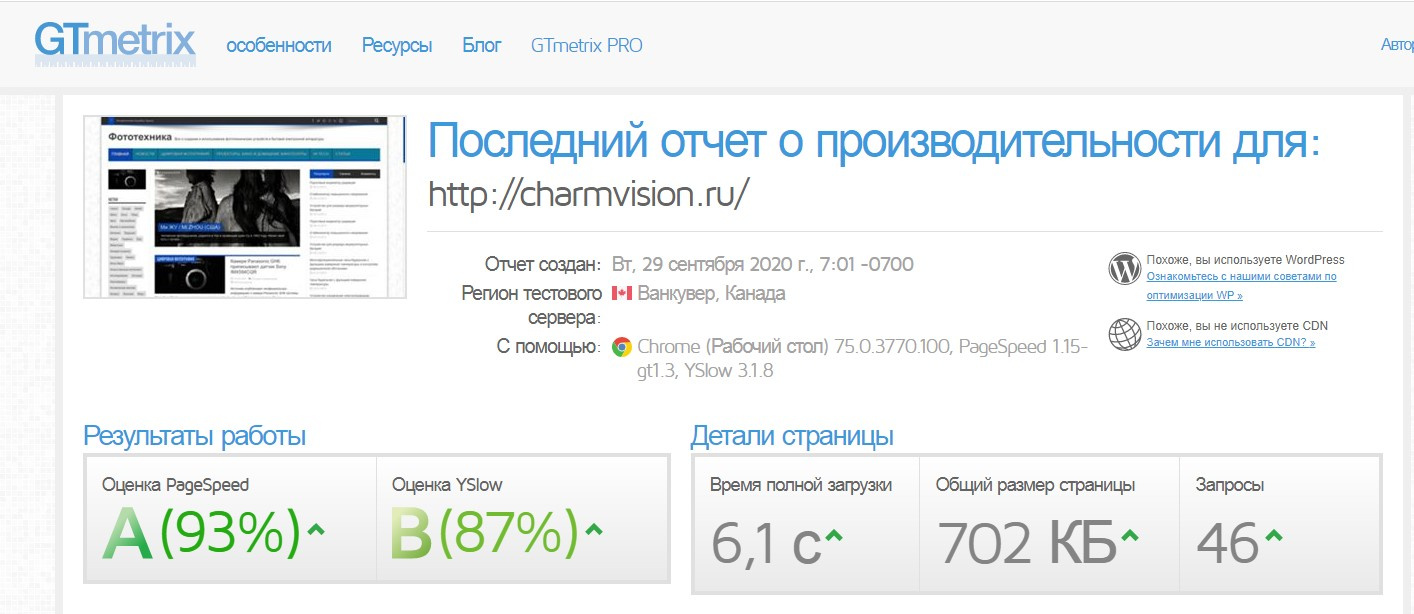Viewport: 1414px width, 614px height.
Task: Click the 'Оценка PageSpeed' label
Action: tap(176, 485)
